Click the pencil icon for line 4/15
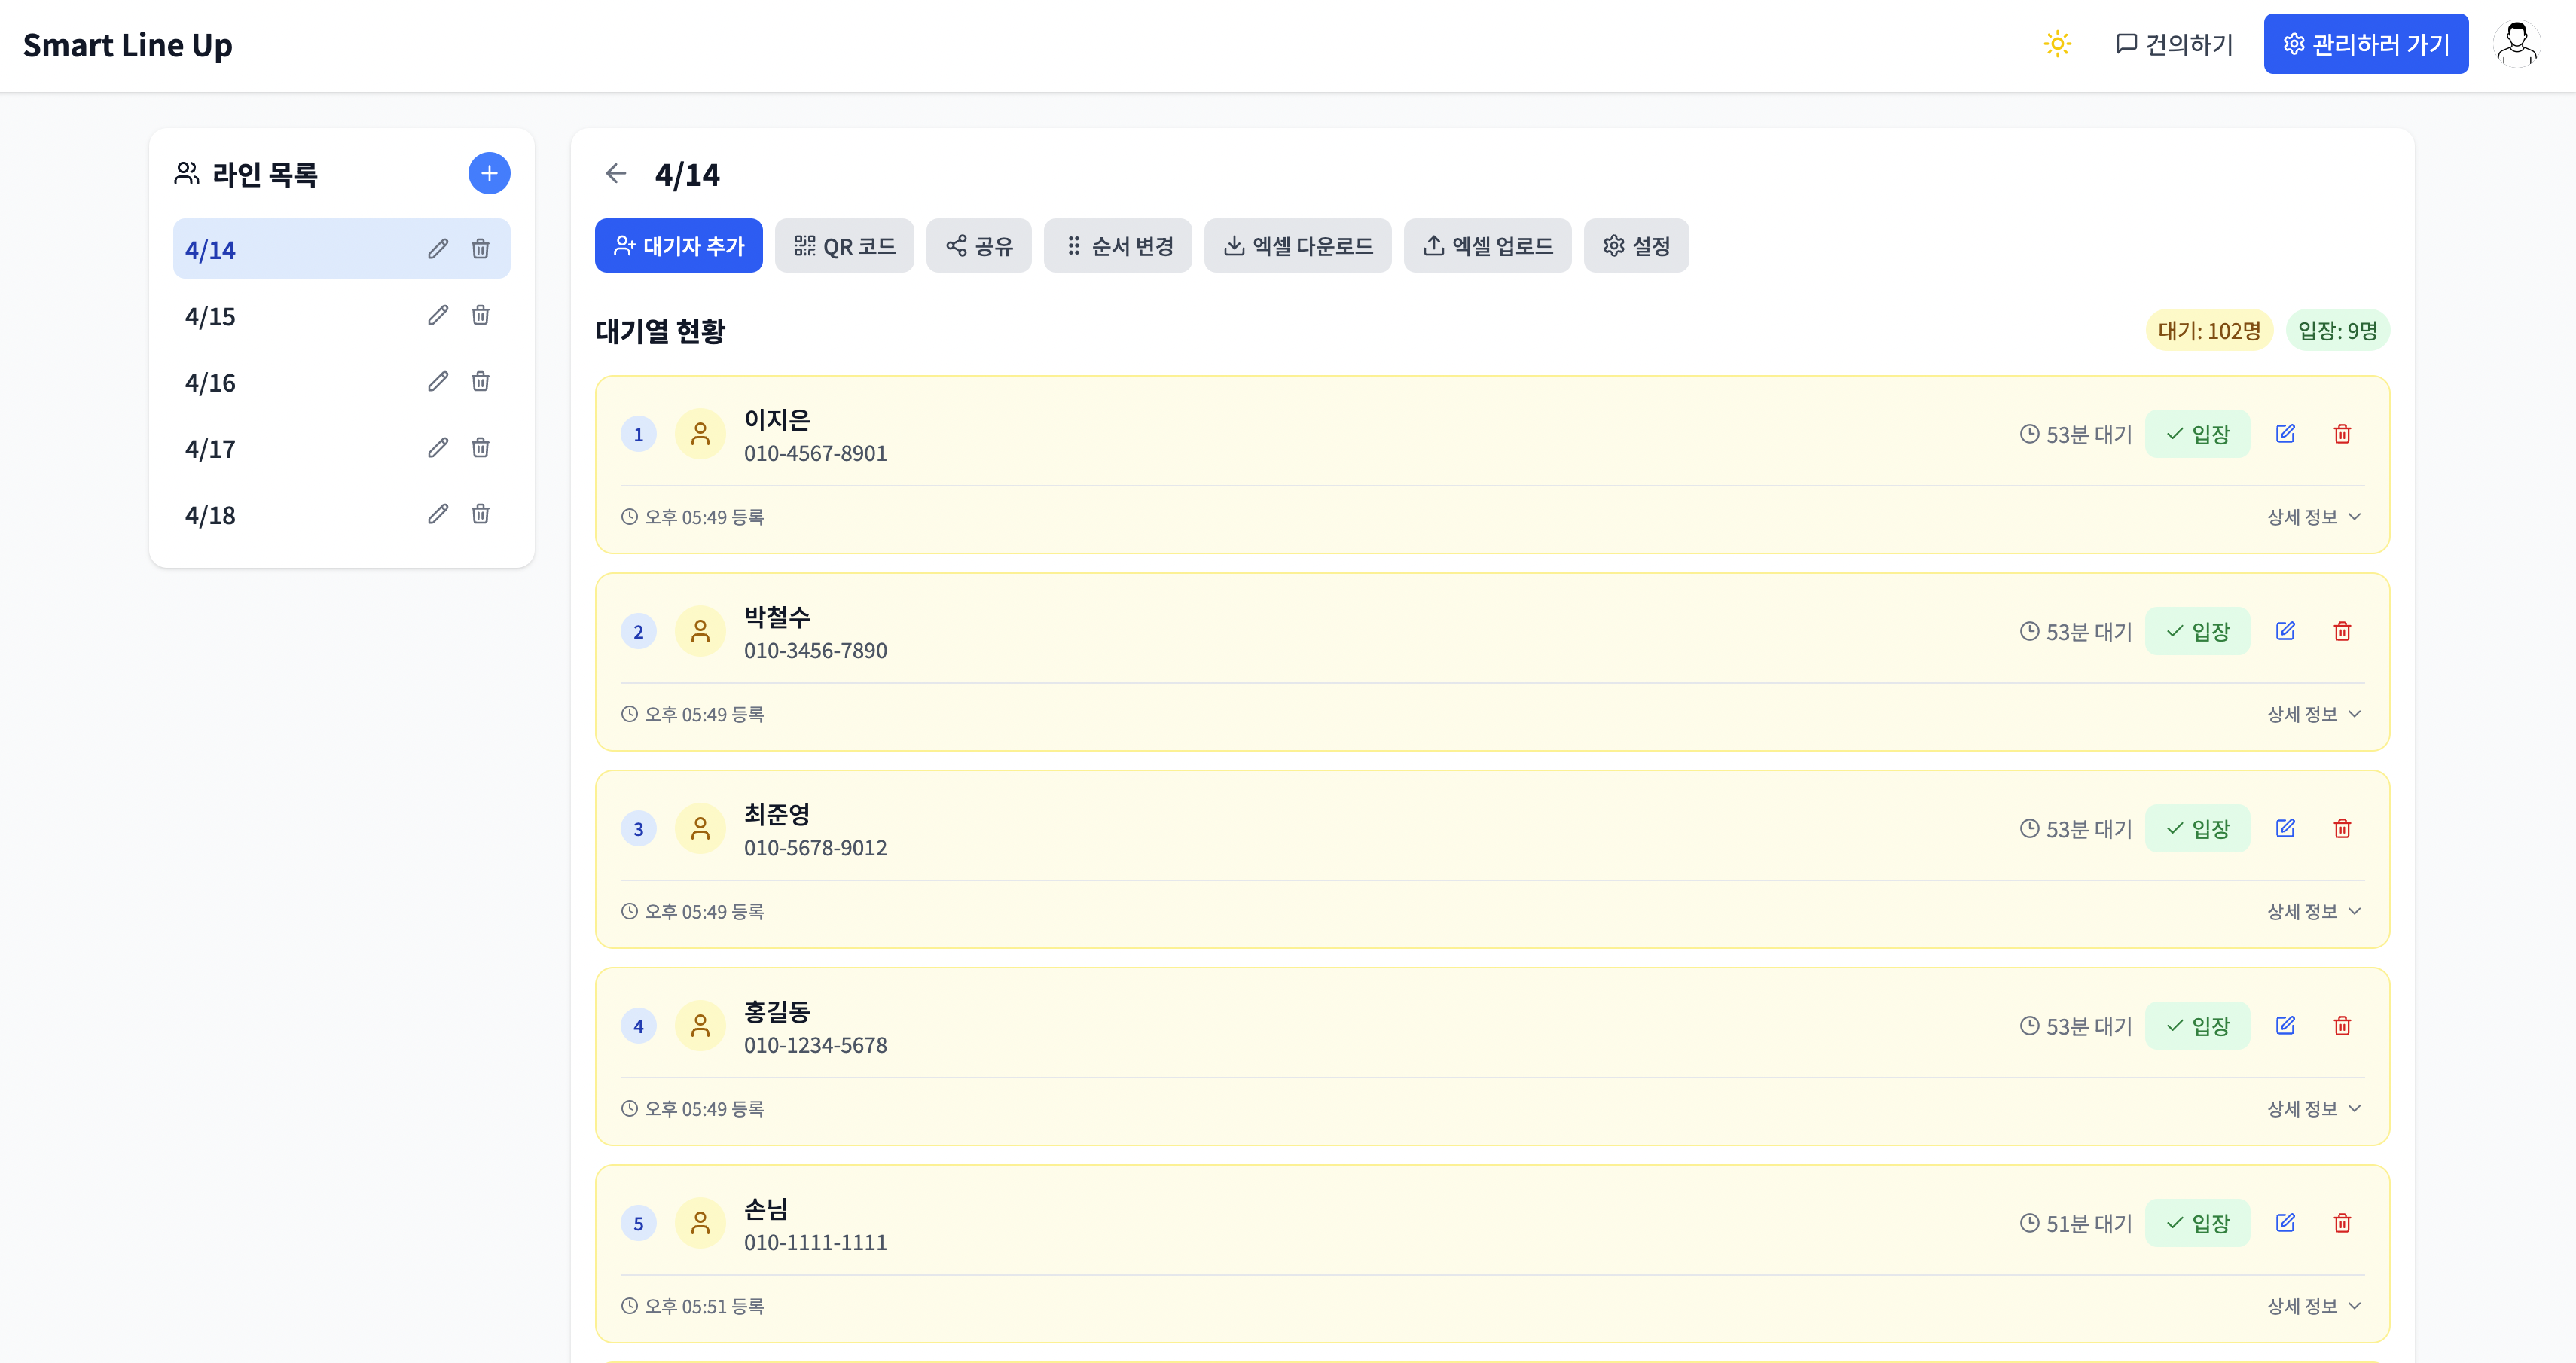 [x=438, y=315]
